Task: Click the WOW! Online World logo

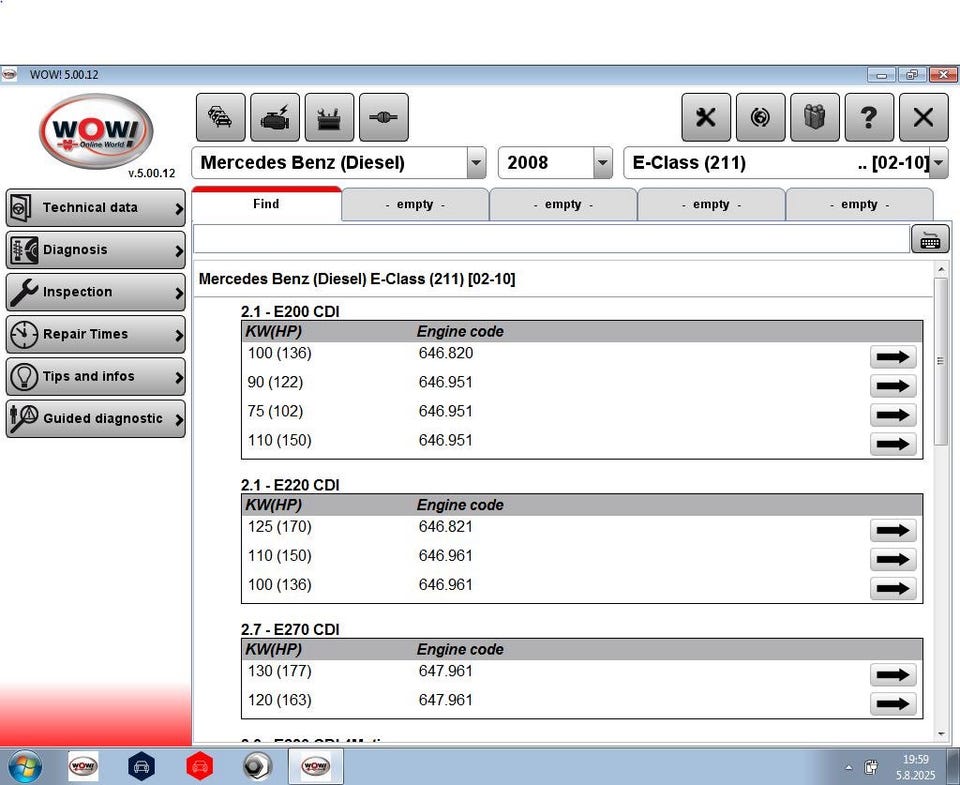Action: click(x=96, y=132)
